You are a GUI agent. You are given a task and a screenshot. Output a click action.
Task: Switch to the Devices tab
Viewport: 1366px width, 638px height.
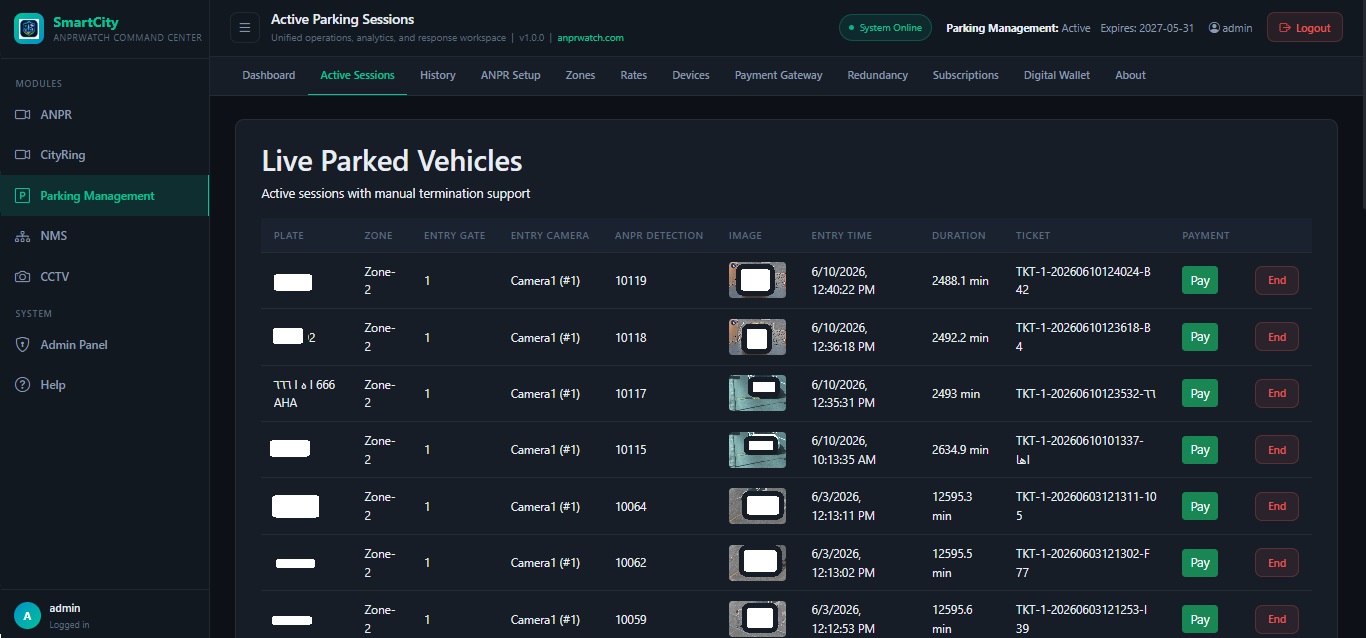(x=691, y=75)
